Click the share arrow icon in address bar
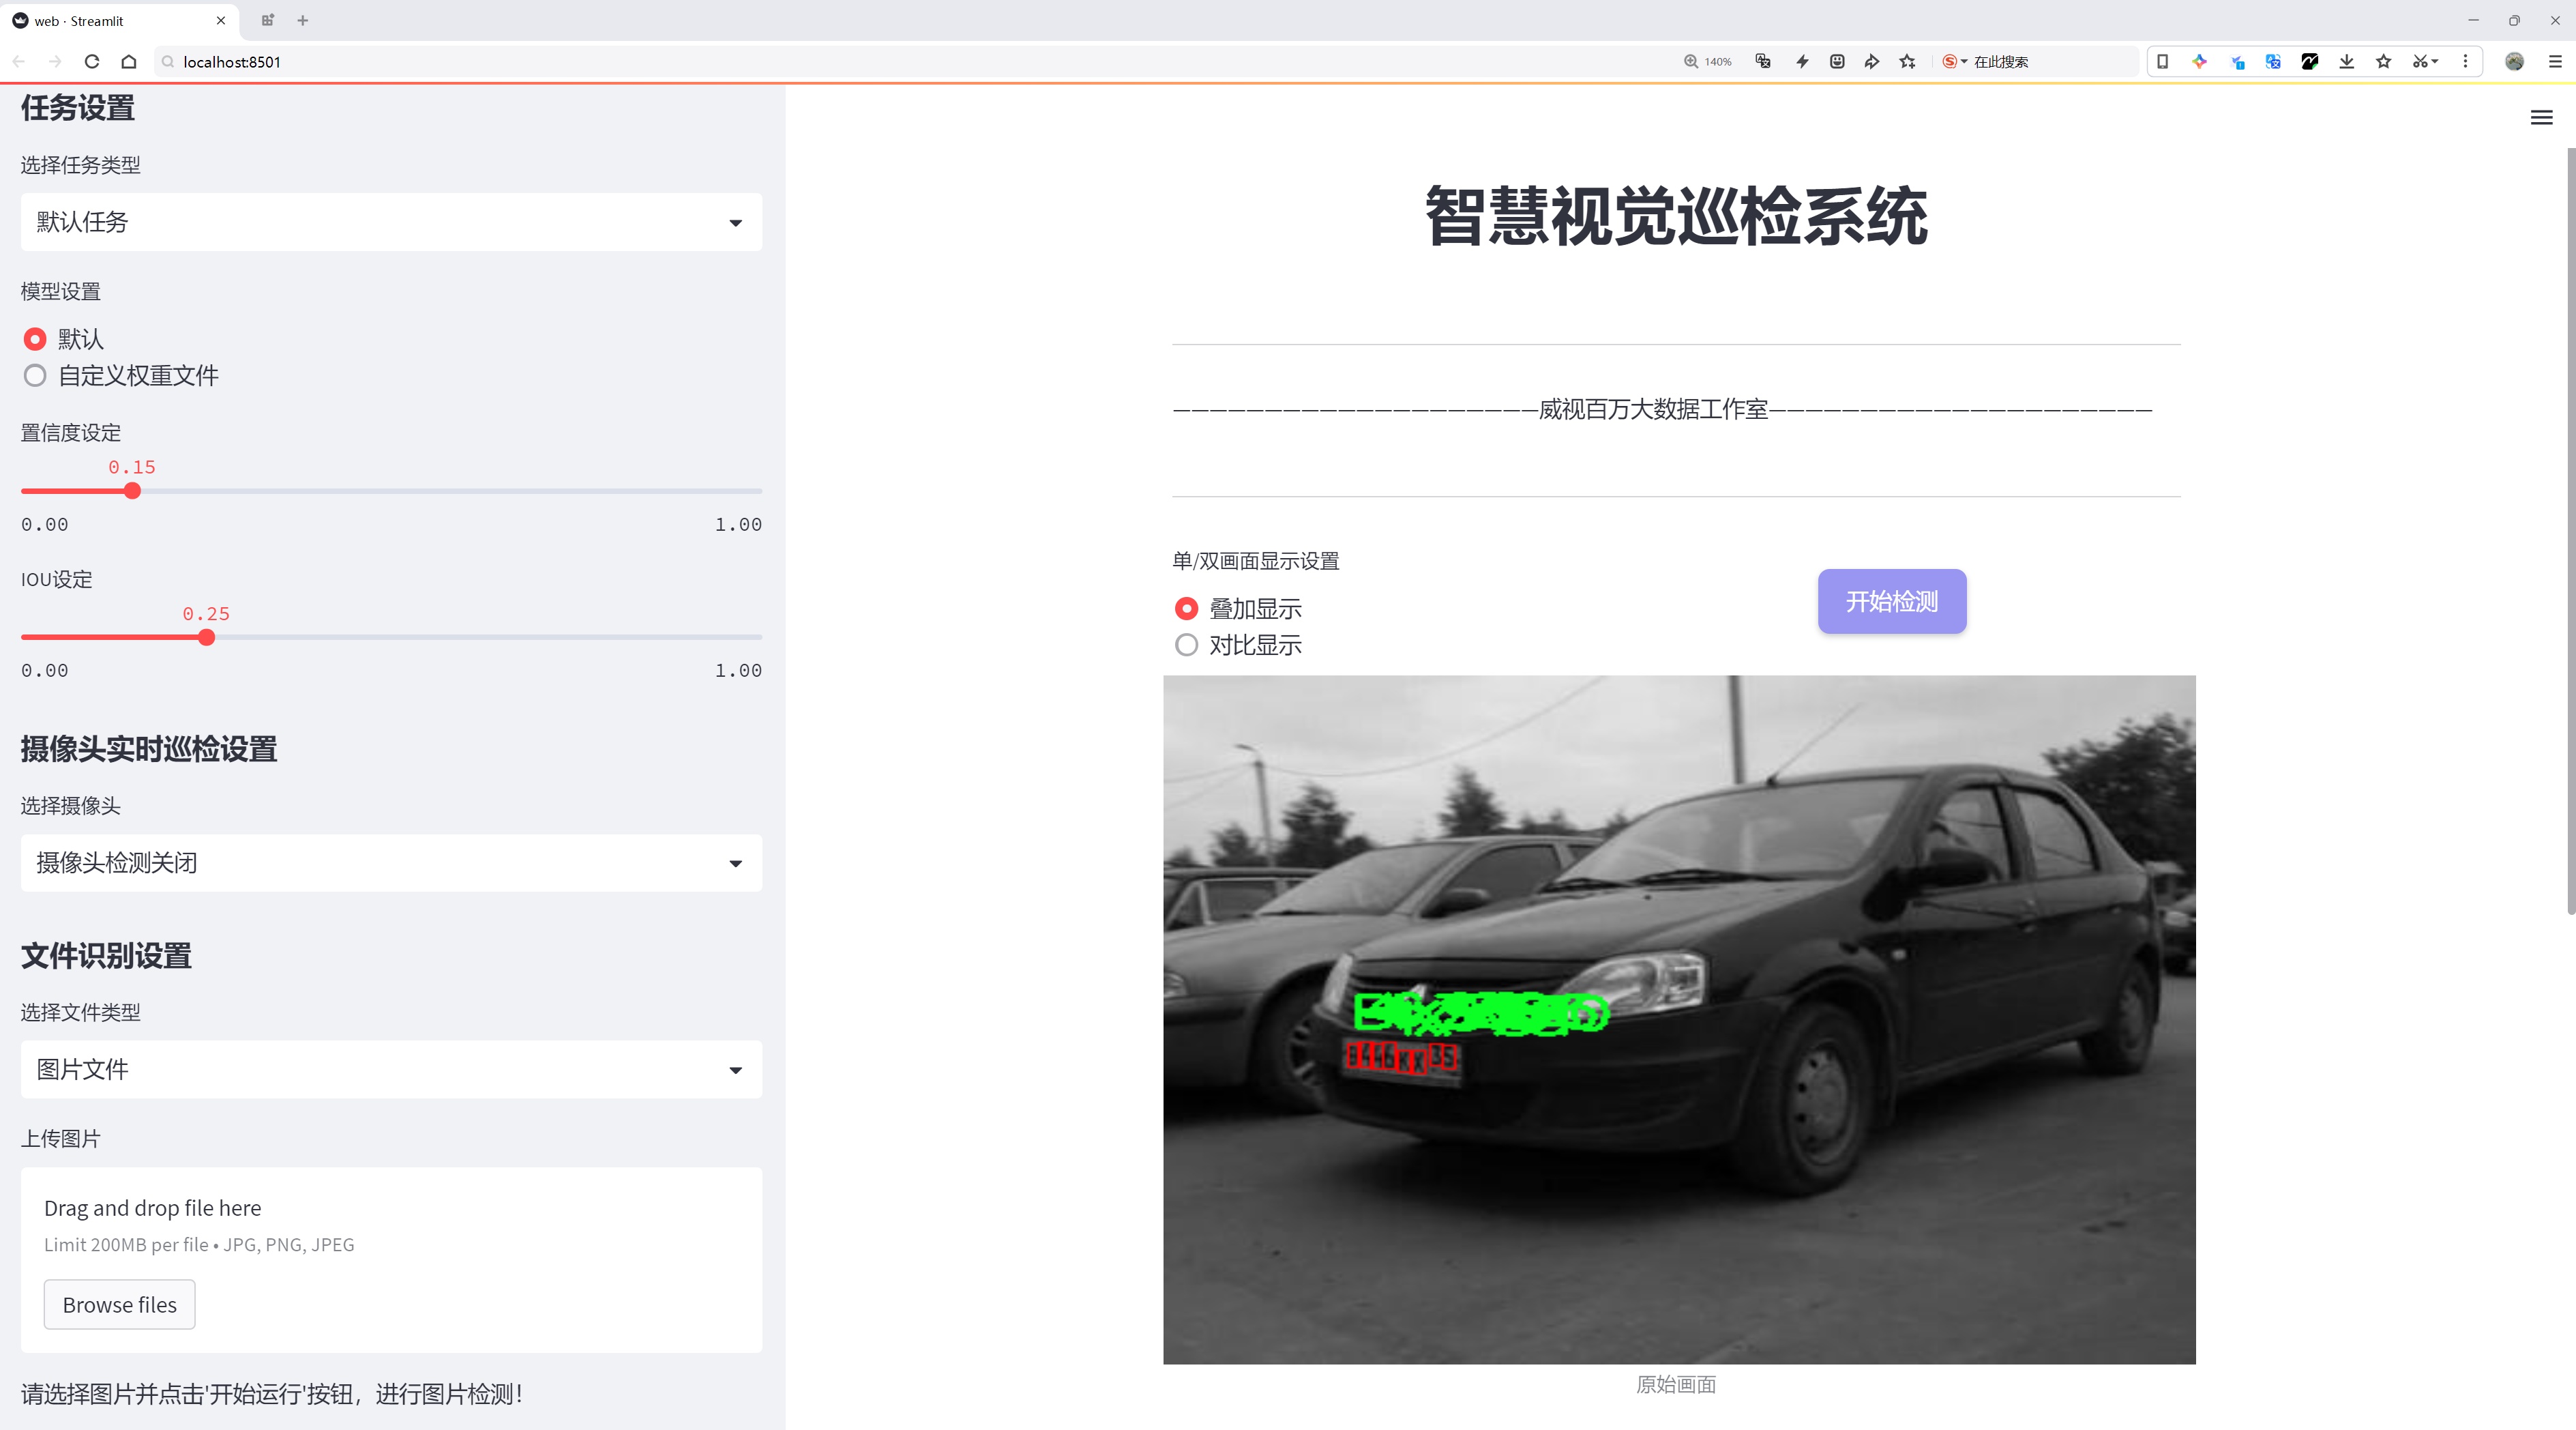This screenshot has height=1430, width=2576. click(x=1872, y=62)
